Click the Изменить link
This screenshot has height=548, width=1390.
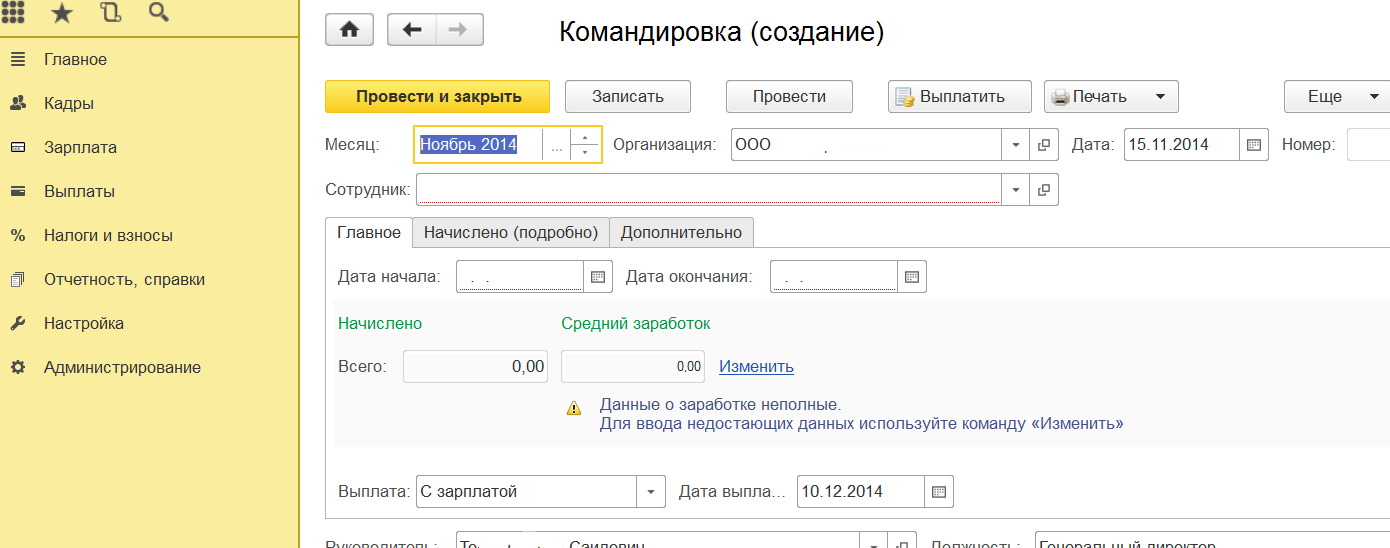tap(756, 366)
